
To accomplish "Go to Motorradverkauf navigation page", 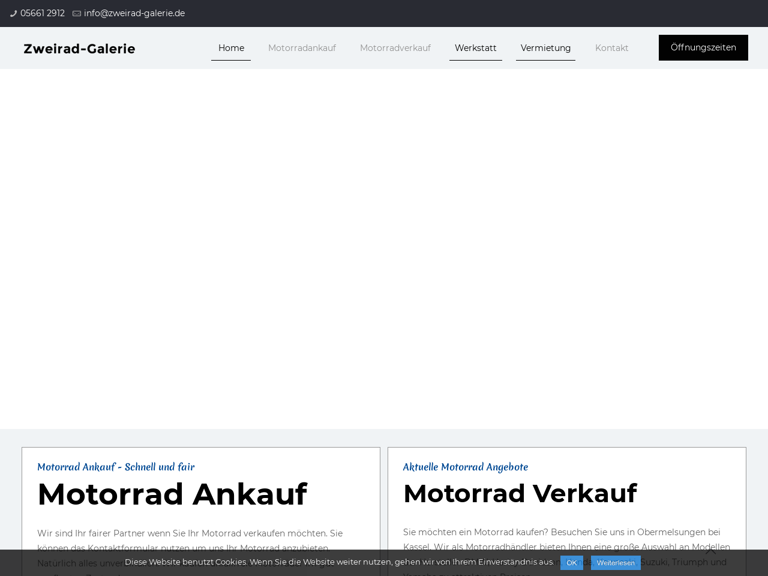I will [395, 48].
